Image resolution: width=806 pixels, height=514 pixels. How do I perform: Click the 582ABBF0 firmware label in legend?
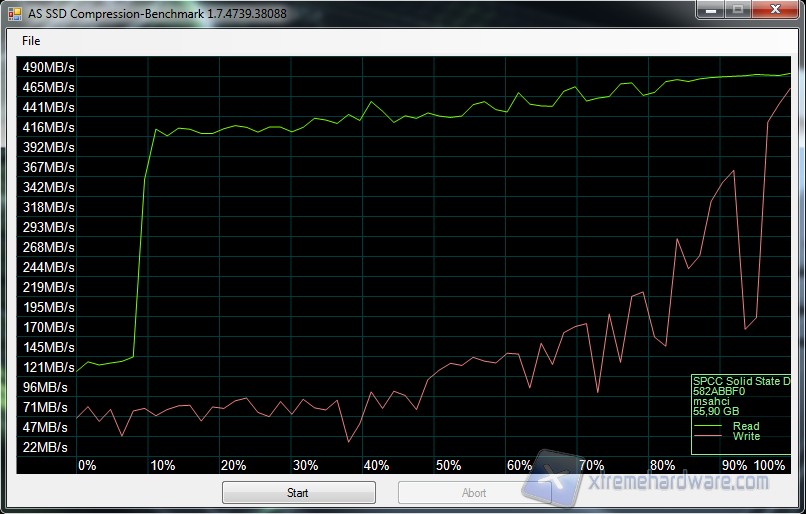coord(718,391)
